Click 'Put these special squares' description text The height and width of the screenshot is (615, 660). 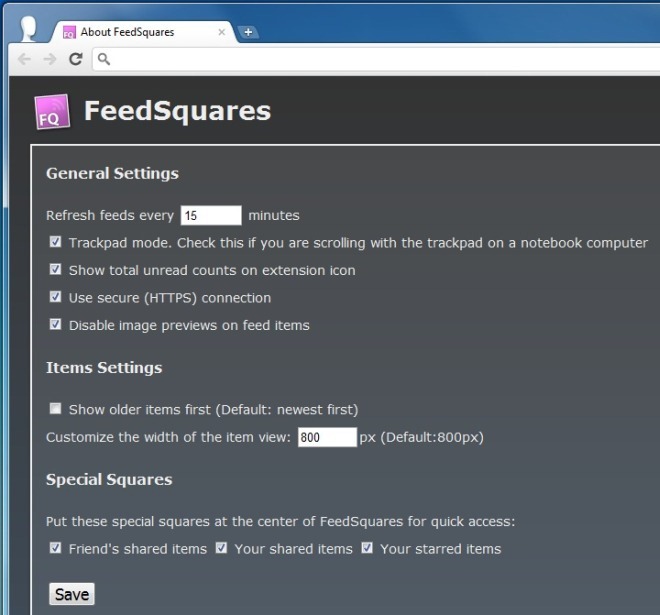point(280,522)
